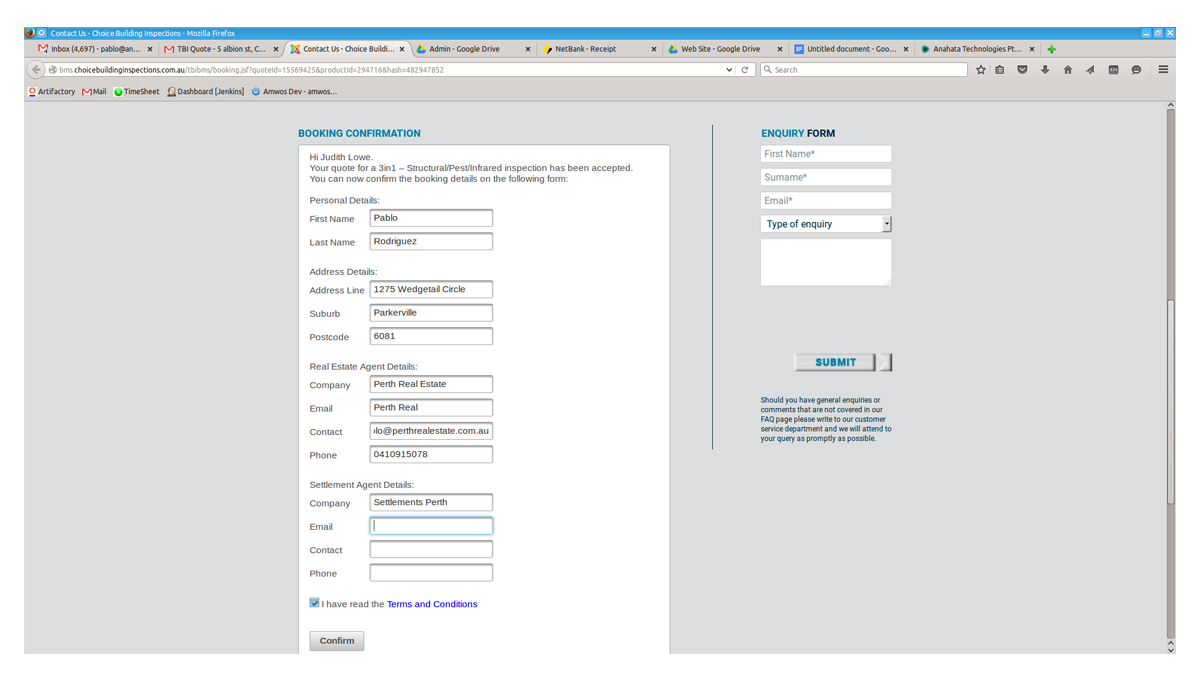Click the Last Name field with Rodriguez
Image resolution: width=1200 pixels, height=680 pixels.
click(x=431, y=241)
